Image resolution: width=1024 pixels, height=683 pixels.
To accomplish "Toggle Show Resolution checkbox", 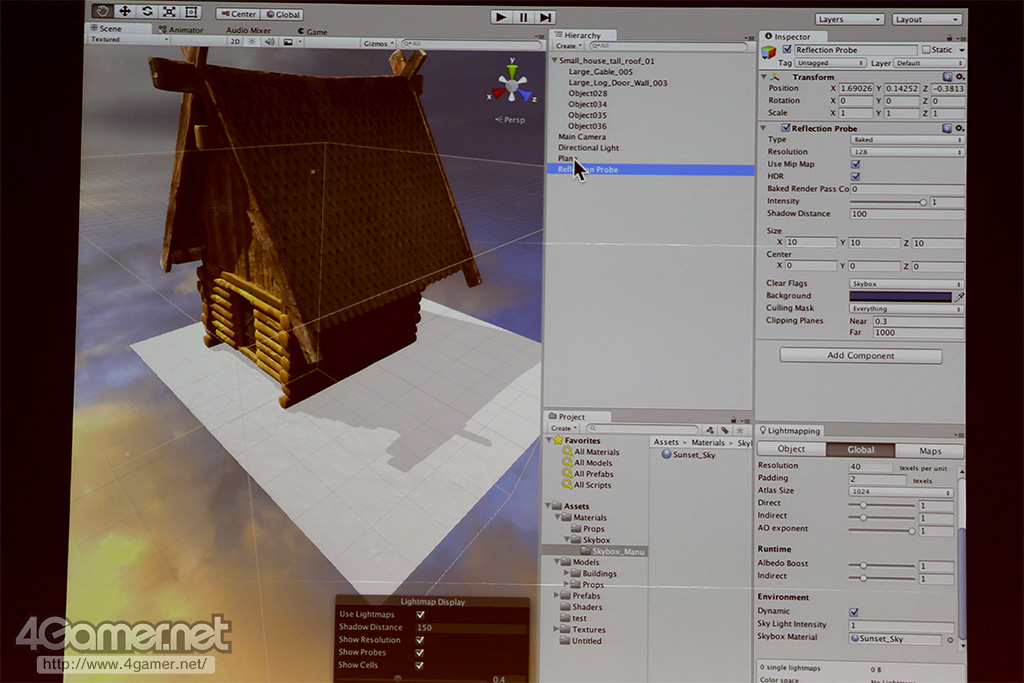I will pyautogui.click(x=420, y=640).
